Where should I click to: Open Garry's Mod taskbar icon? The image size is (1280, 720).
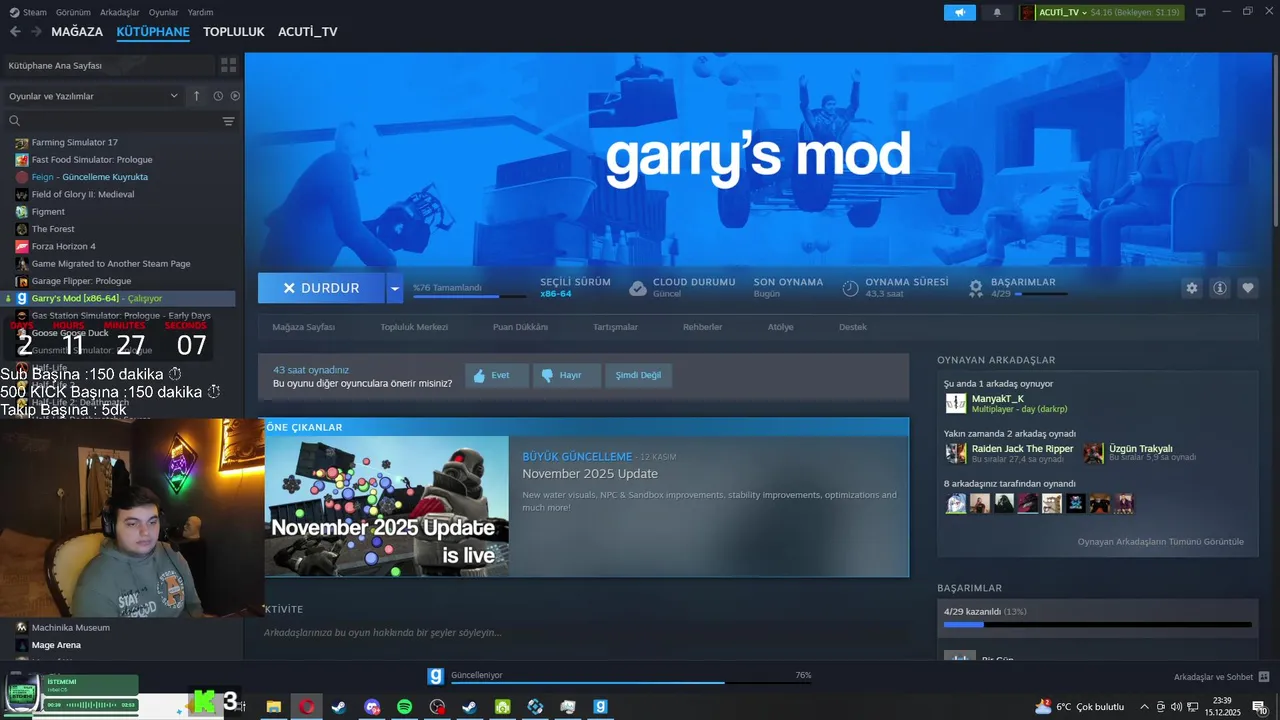600,706
